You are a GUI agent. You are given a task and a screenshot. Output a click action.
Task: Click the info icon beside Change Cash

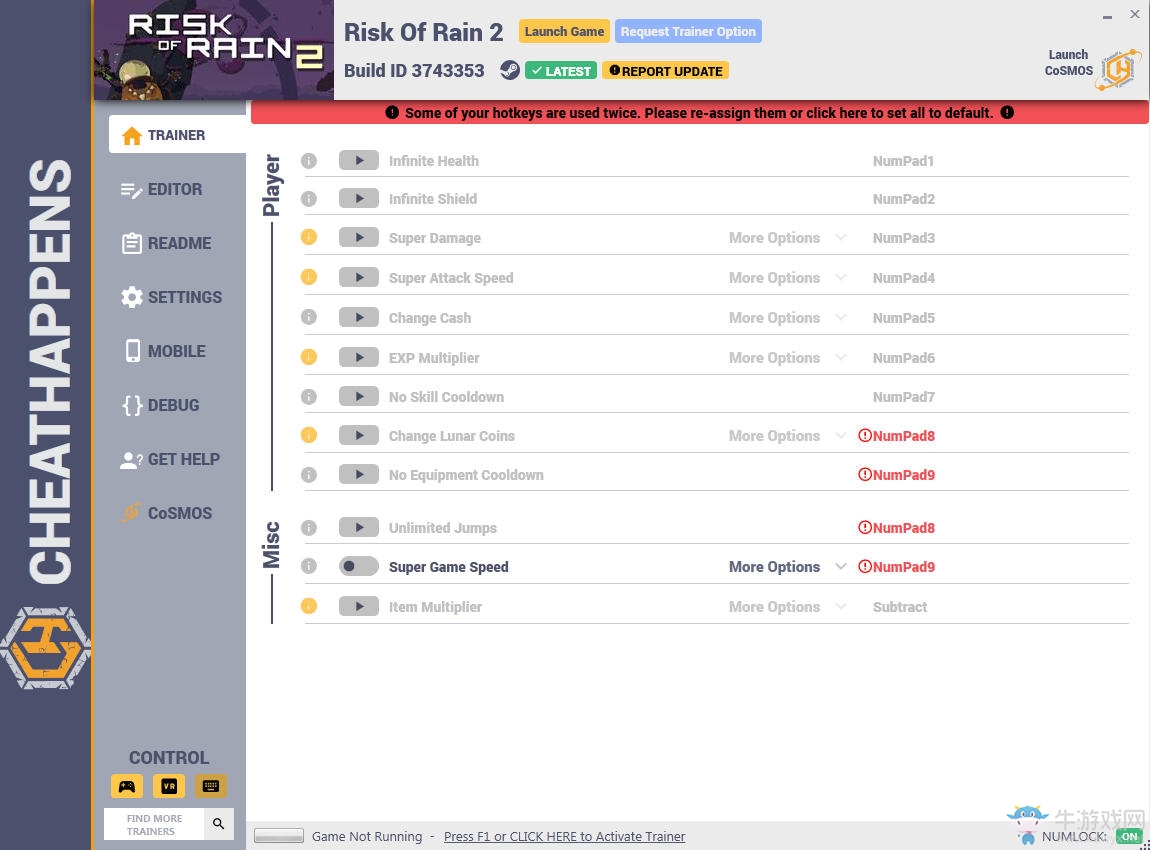click(x=309, y=318)
